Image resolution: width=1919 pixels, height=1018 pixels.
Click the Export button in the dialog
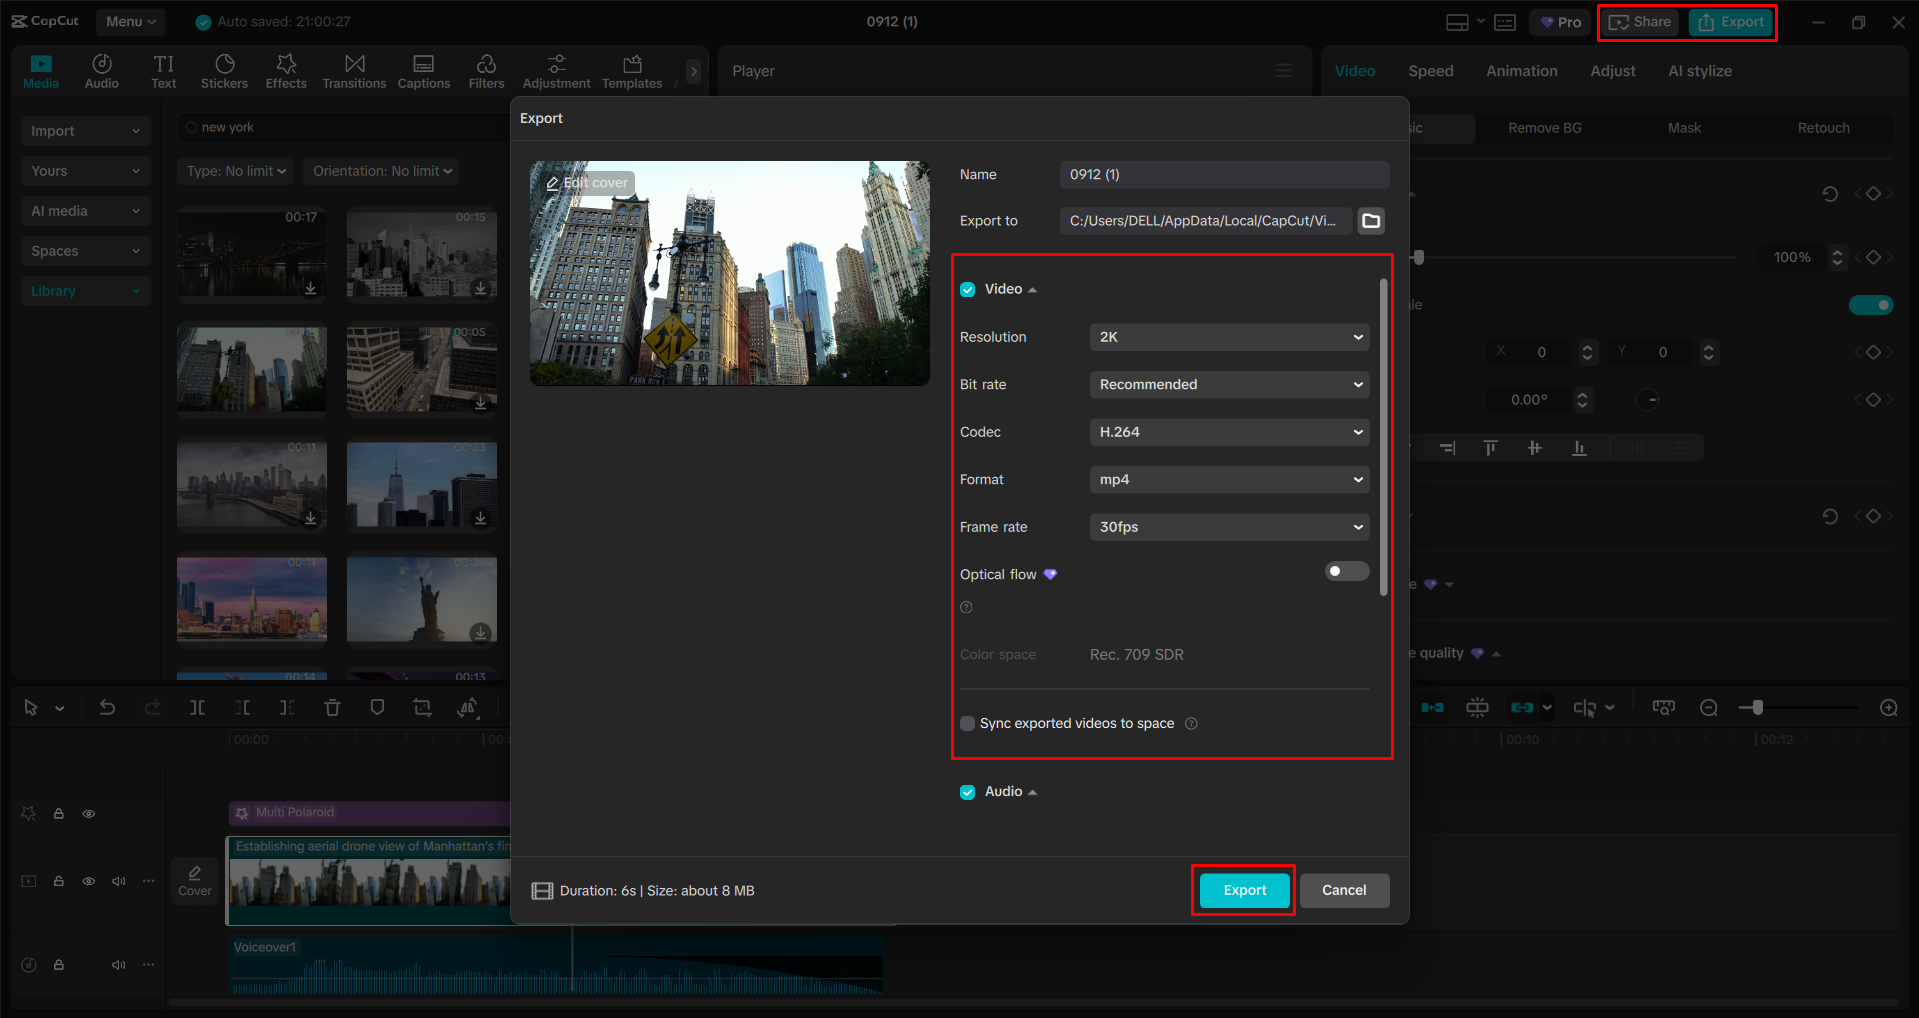pyautogui.click(x=1242, y=890)
